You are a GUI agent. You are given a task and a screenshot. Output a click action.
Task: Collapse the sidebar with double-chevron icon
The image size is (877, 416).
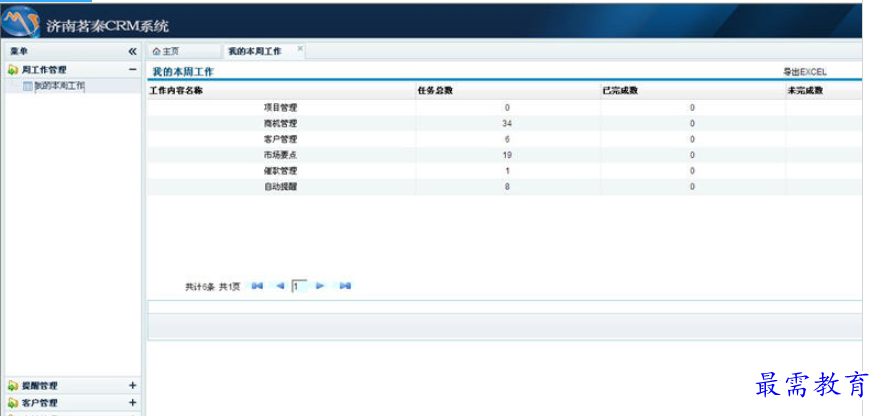[x=132, y=51]
